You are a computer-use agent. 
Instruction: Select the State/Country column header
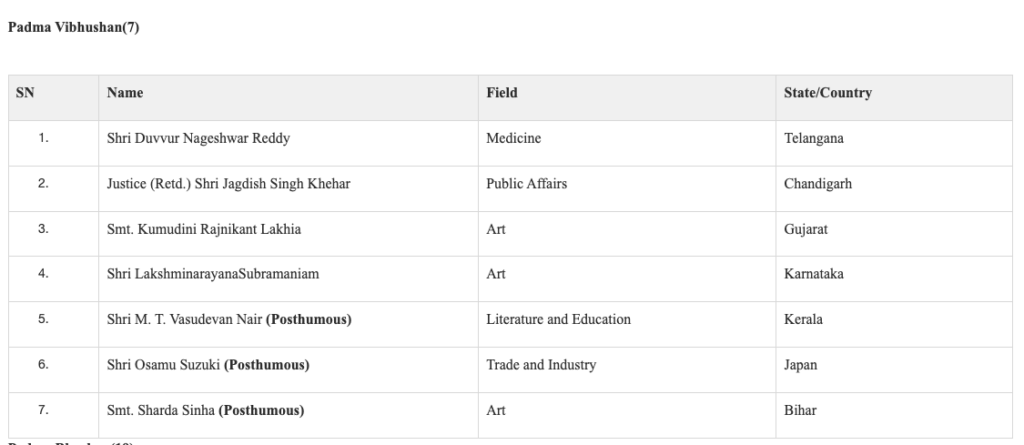pos(827,93)
